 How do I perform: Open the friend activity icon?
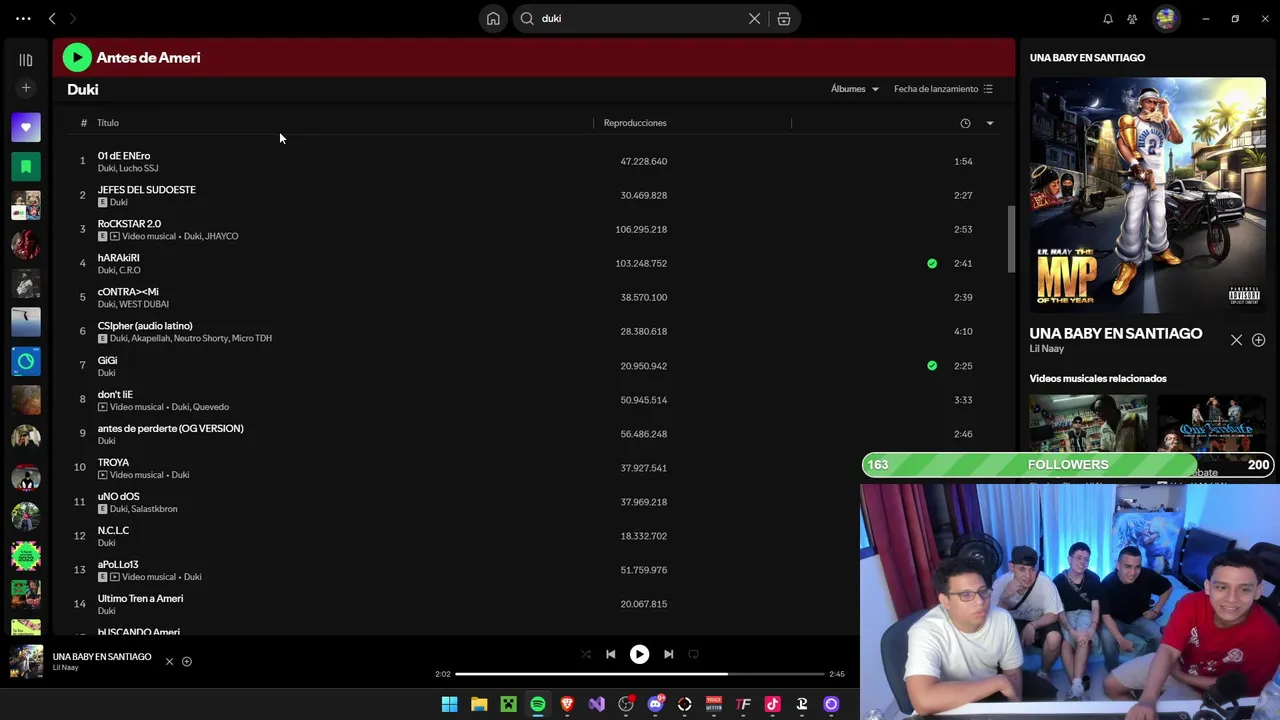pyautogui.click(x=1132, y=18)
